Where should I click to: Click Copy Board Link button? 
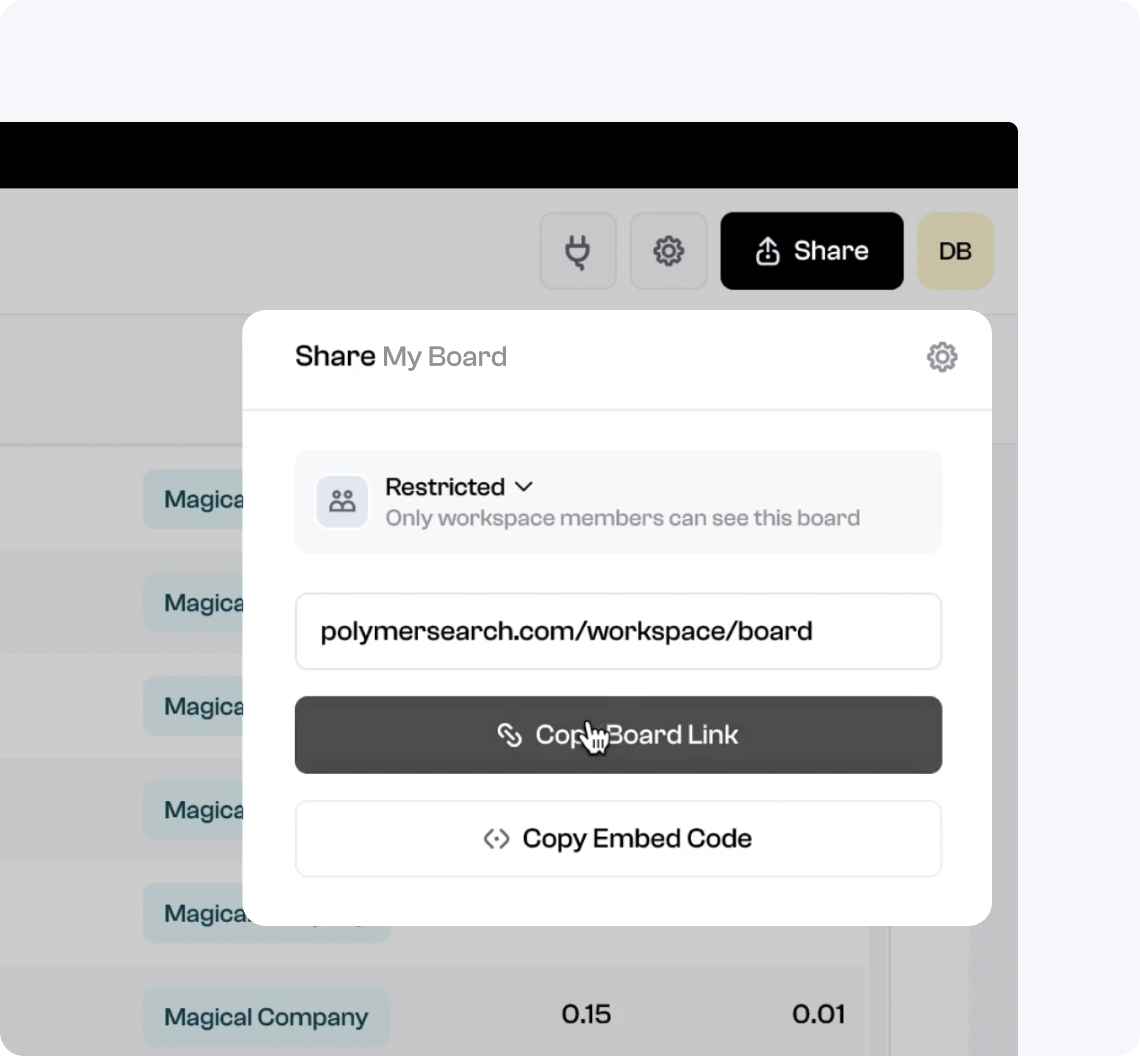click(x=618, y=735)
